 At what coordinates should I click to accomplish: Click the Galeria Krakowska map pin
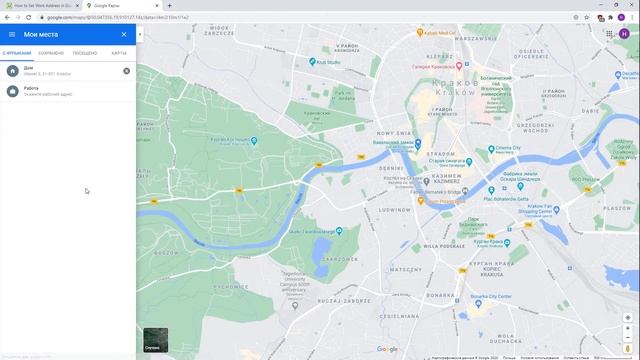459,66
